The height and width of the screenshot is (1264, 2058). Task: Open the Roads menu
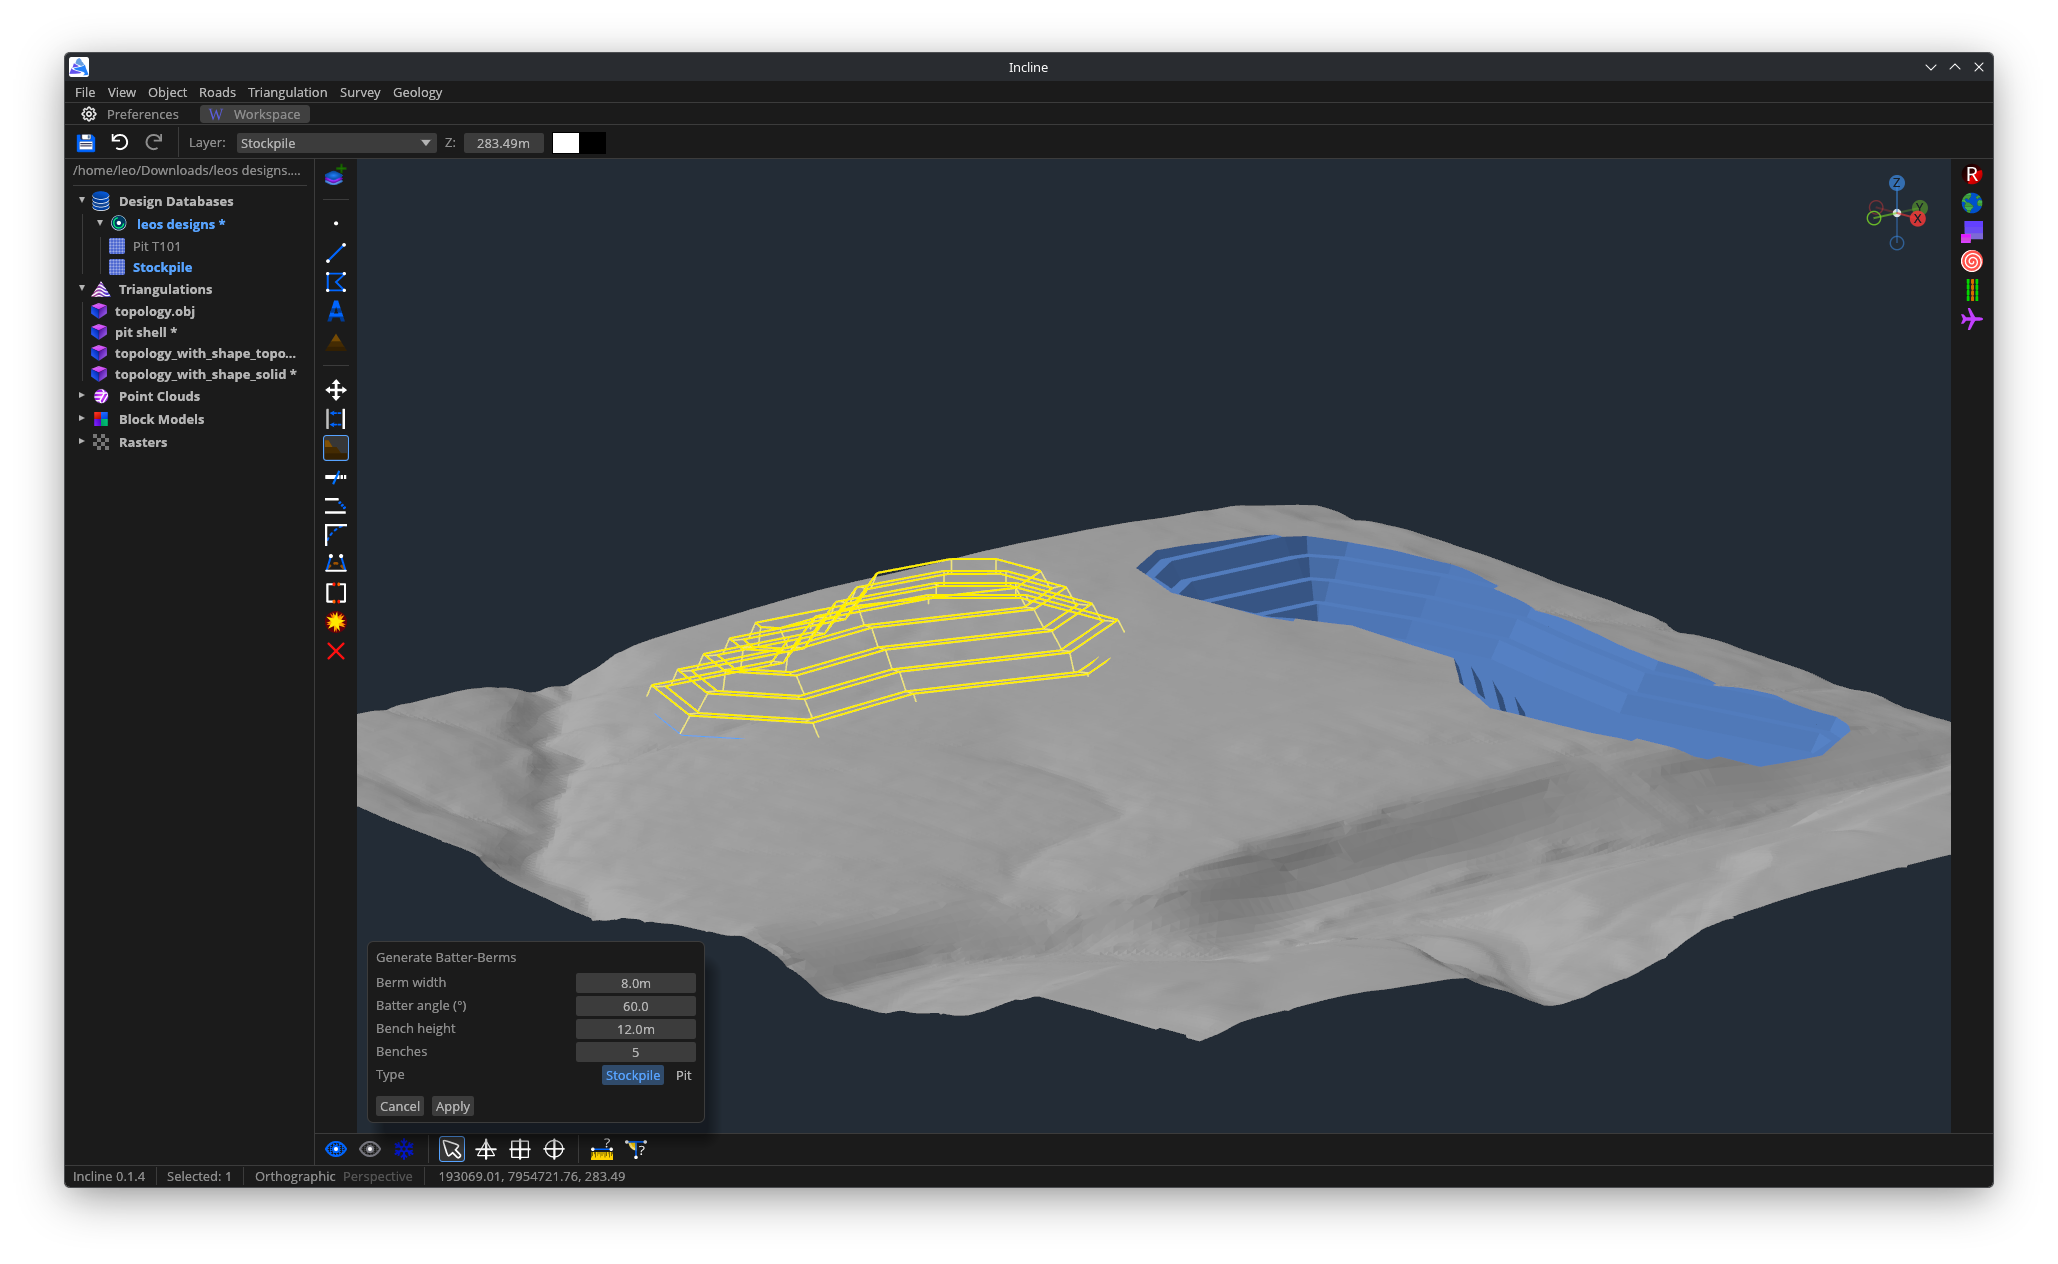(217, 92)
